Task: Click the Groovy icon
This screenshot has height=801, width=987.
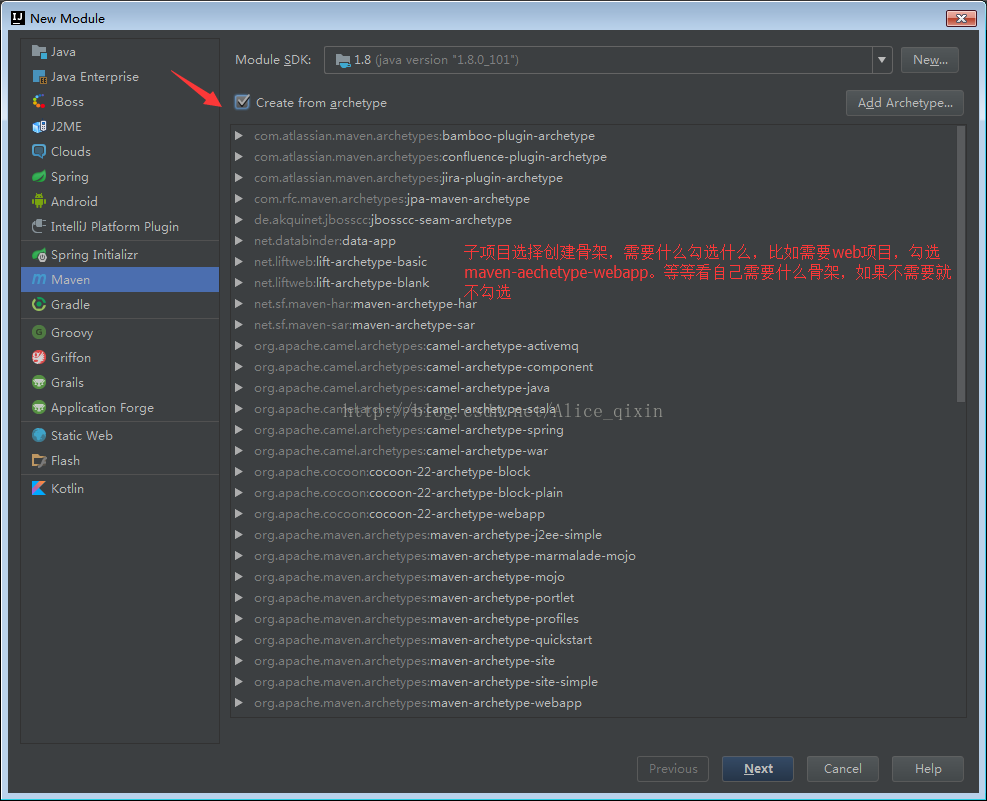Action: click(39, 332)
